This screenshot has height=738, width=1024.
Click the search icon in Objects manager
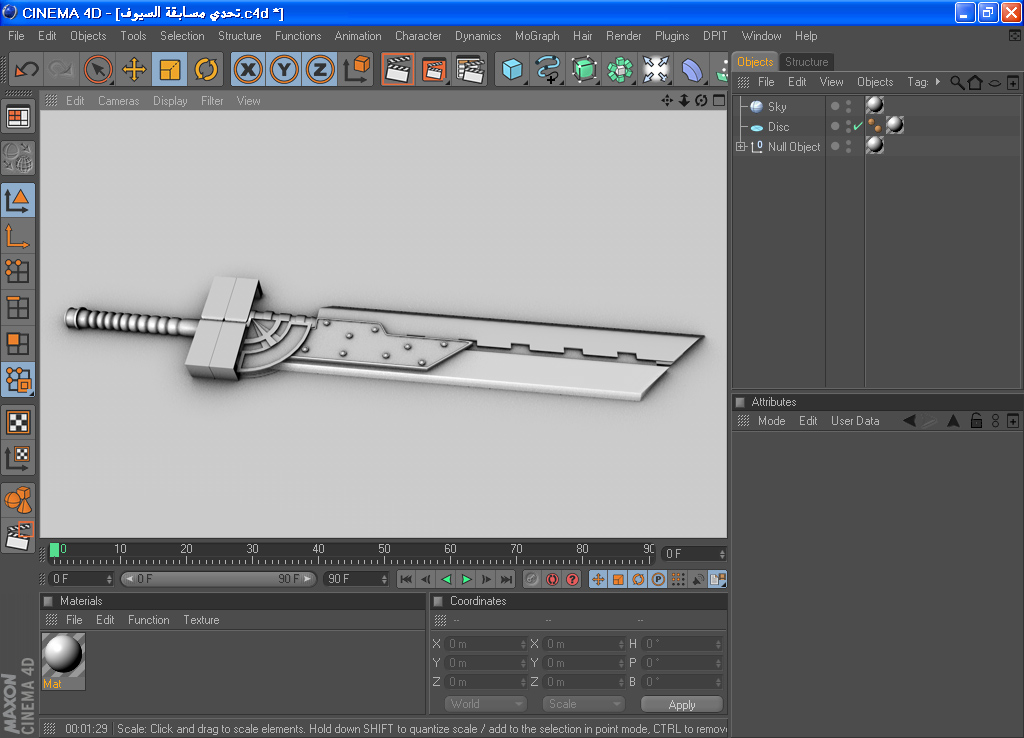tap(957, 82)
